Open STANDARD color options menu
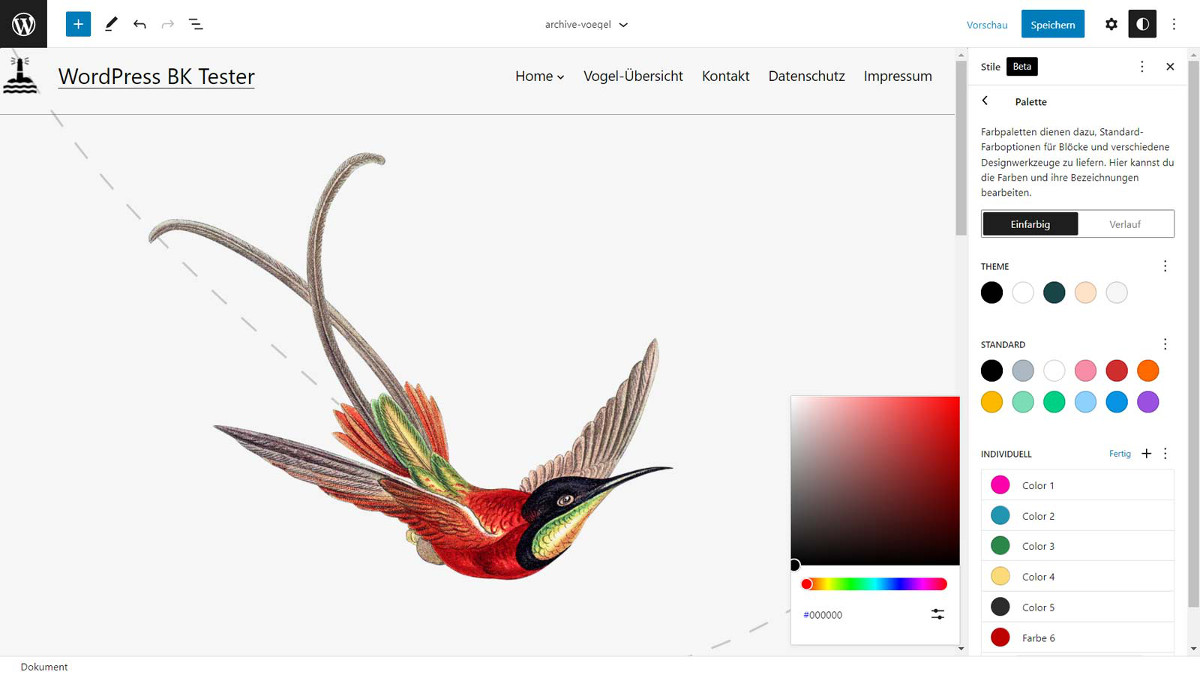 [1165, 344]
